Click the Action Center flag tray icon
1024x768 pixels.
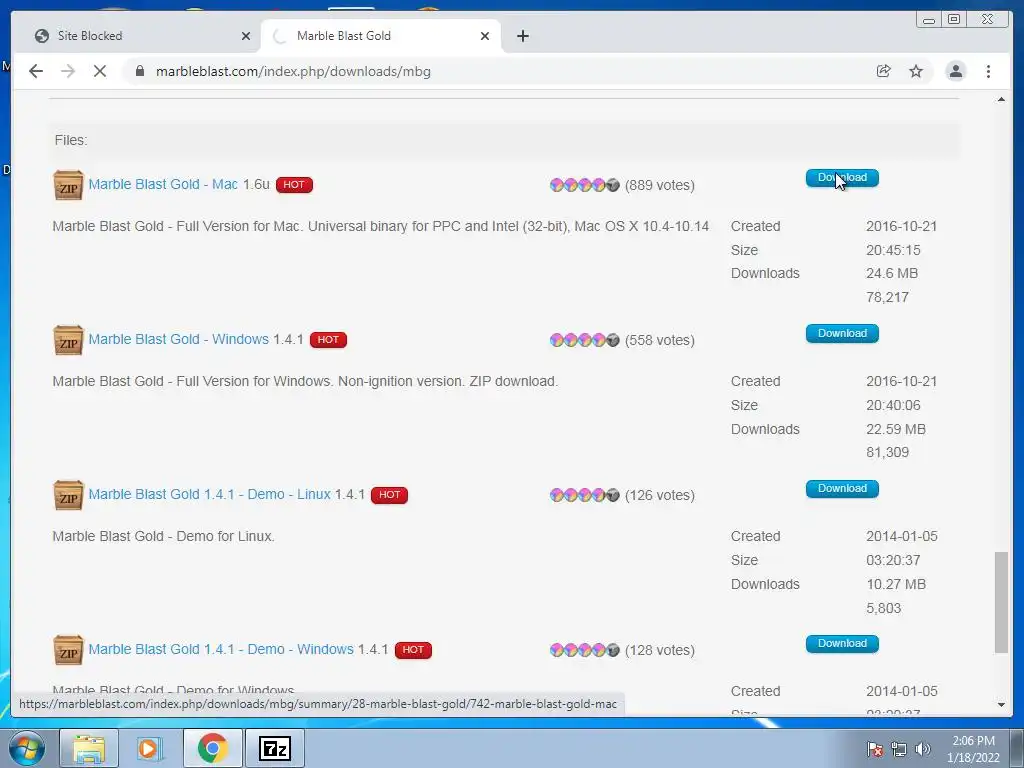pos(874,749)
